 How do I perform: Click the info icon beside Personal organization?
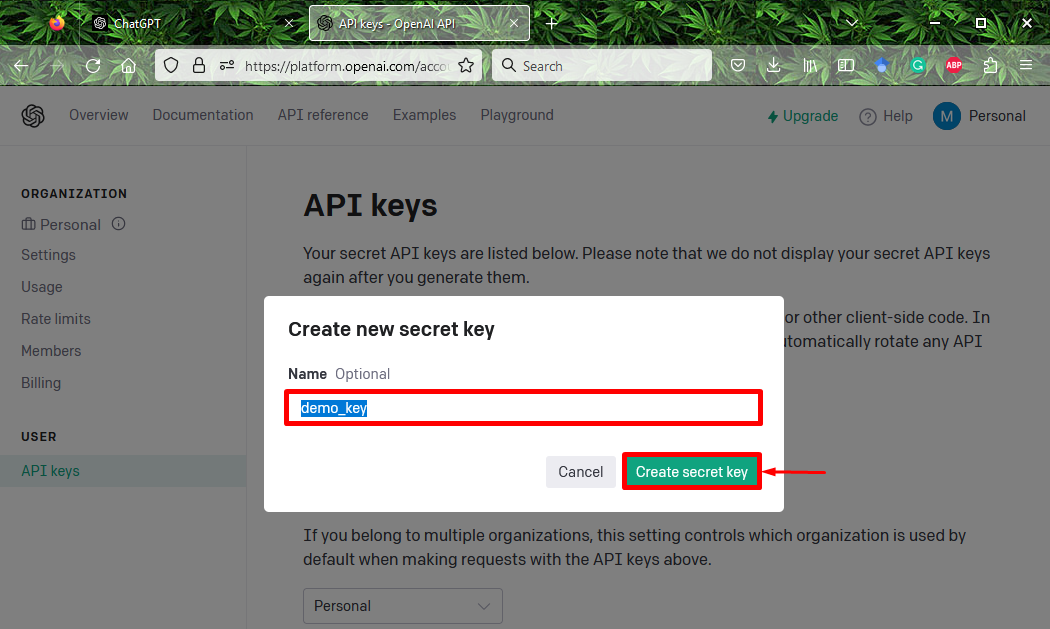pyautogui.click(x=119, y=224)
